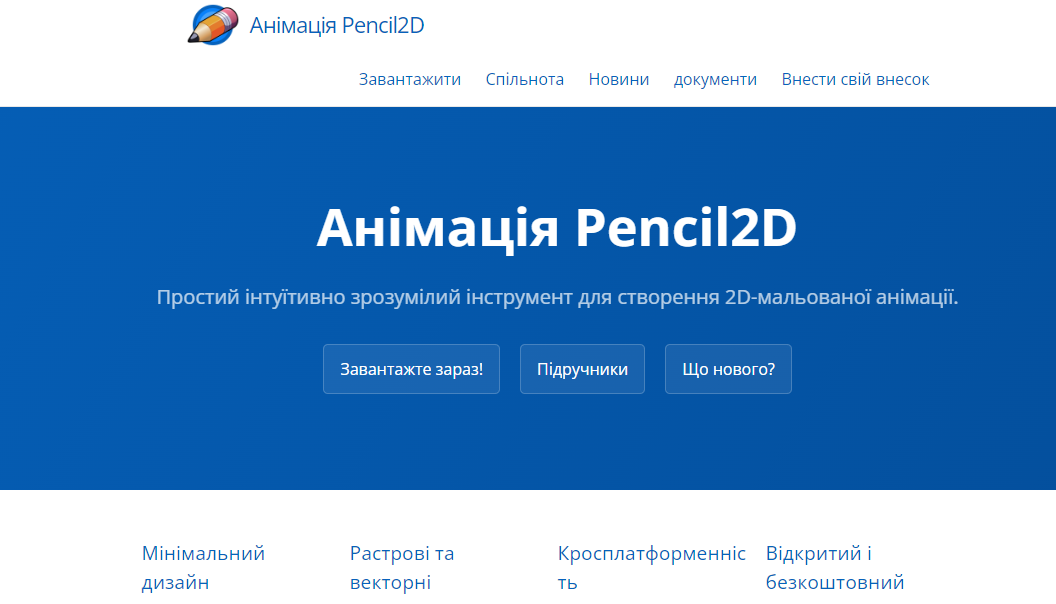Click the 'Завантажте зараз!' button

click(411, 369)
